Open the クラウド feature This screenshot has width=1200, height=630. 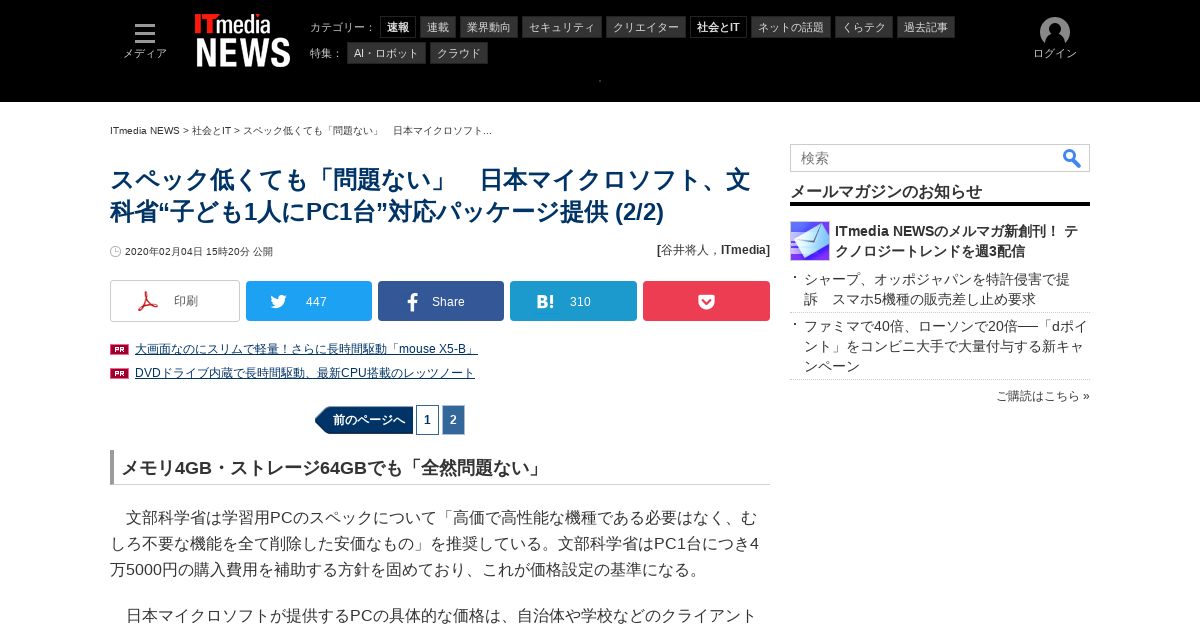coord(459,53)
